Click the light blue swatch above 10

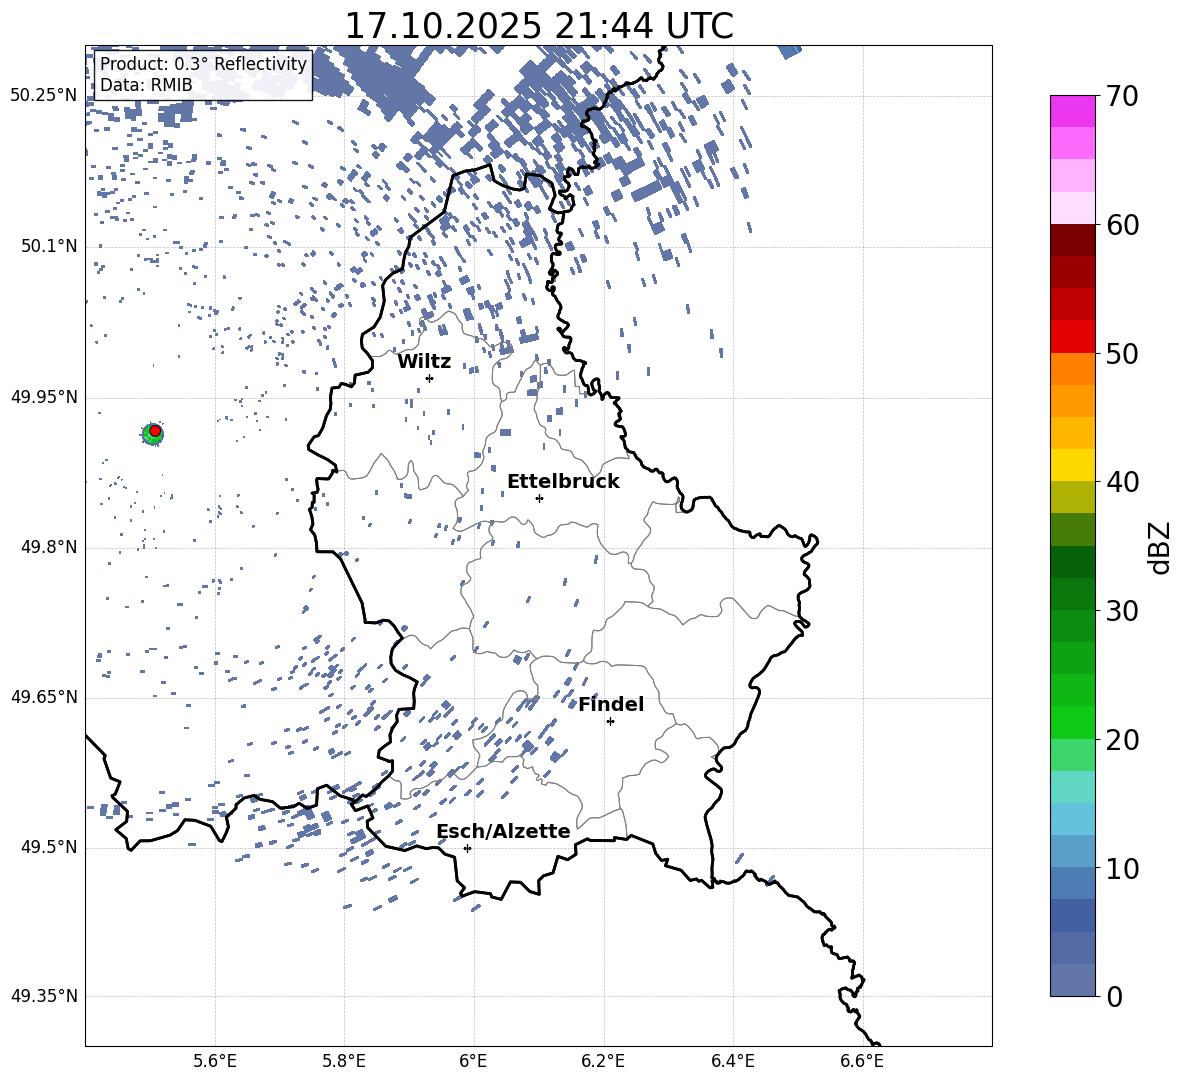pos(1072,852)
